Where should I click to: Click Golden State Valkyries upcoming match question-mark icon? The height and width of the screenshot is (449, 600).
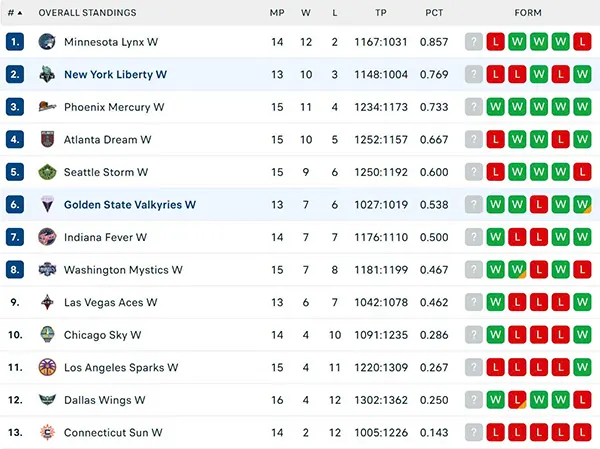pyautogui.click(x=474, y=204)
